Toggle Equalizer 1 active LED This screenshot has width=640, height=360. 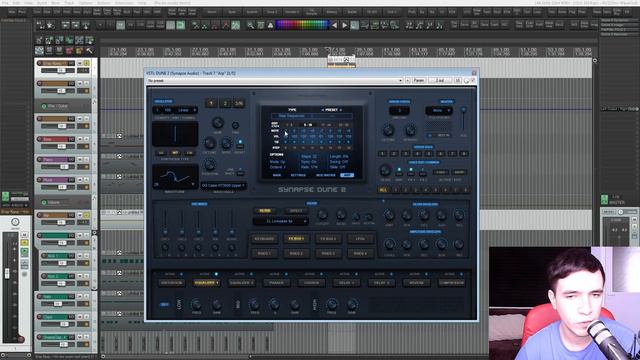tap(216, 274)
